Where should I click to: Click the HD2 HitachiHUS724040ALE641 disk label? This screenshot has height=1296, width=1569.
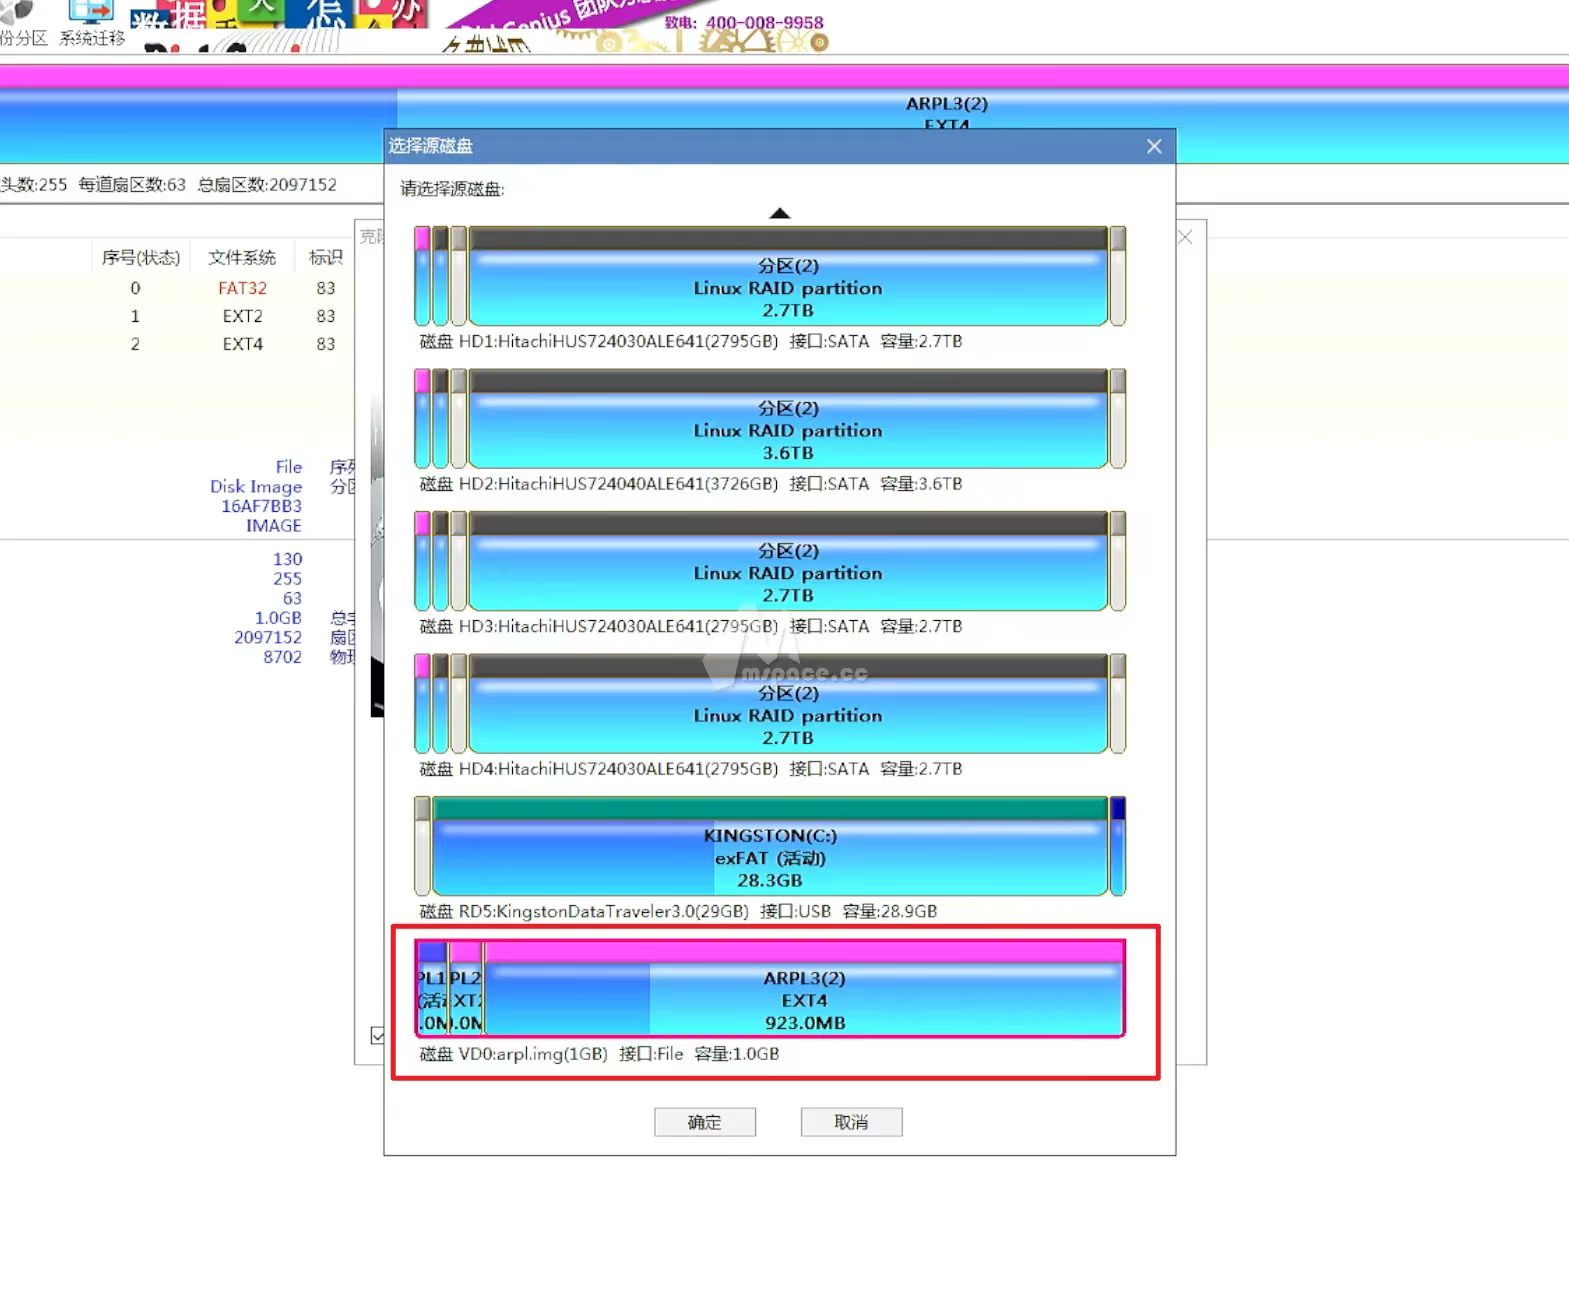(691, 484)
